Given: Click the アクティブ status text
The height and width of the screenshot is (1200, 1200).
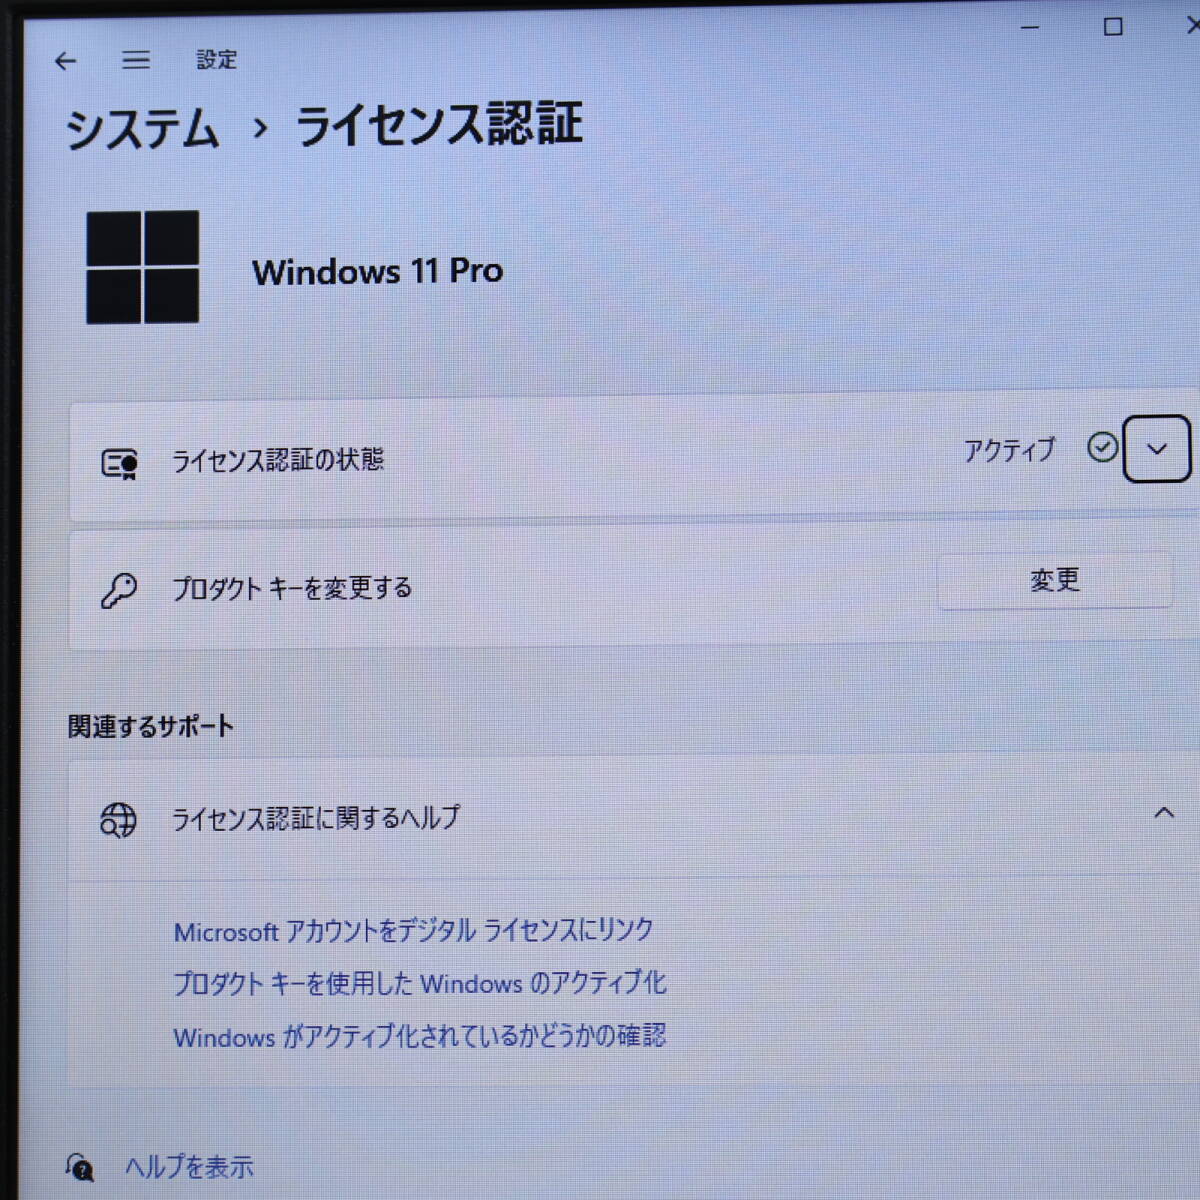Looking at the screenshot, I should pyautogui.click(x=1009, y=450).
